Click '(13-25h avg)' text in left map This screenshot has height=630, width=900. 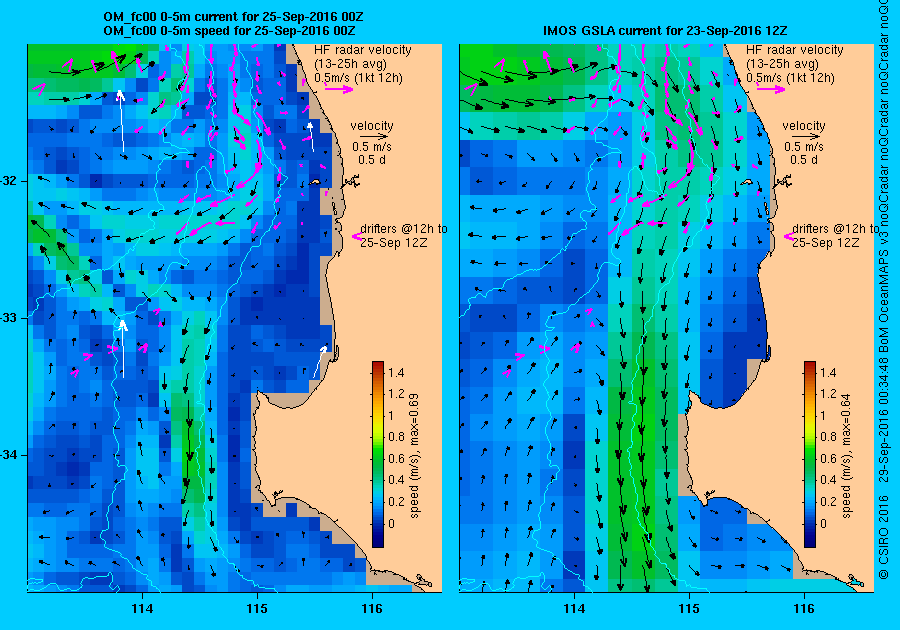coord(350,64)
